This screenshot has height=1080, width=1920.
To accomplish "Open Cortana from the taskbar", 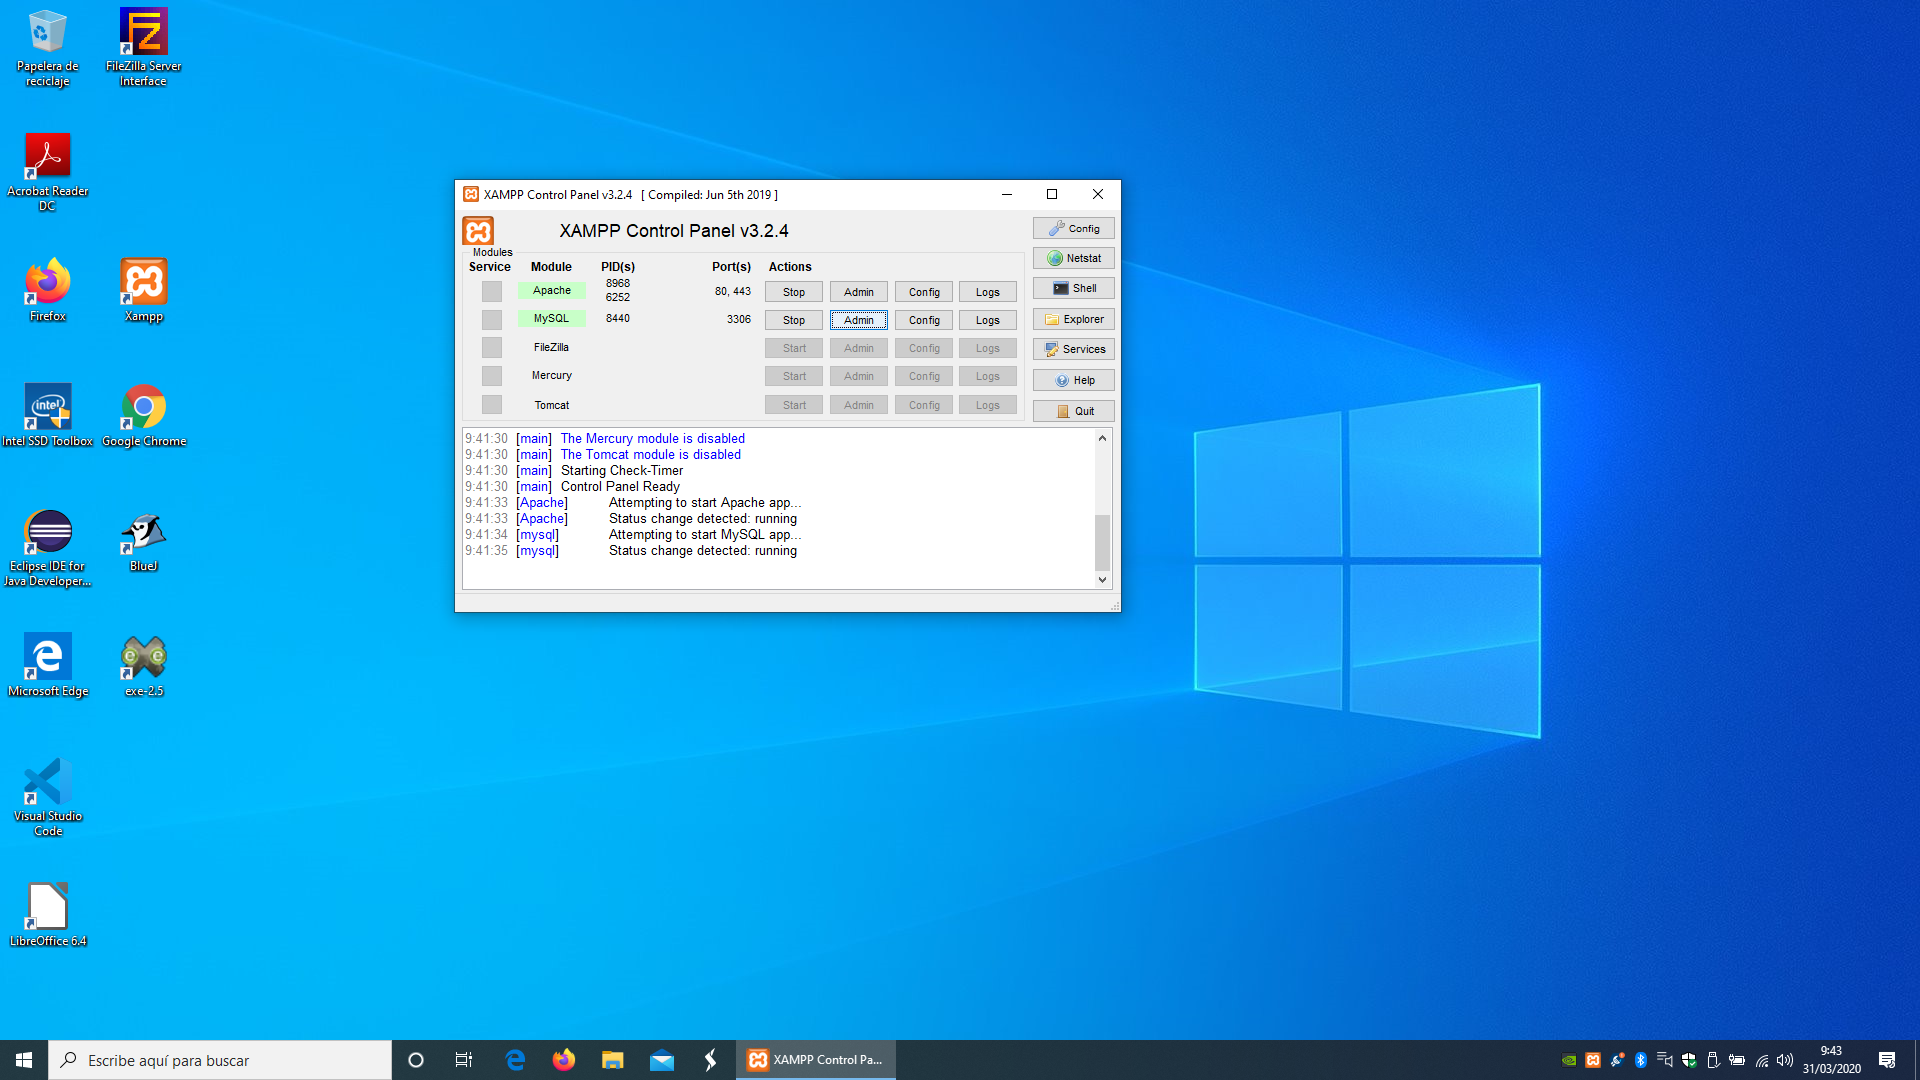I will coord(416,1060).
